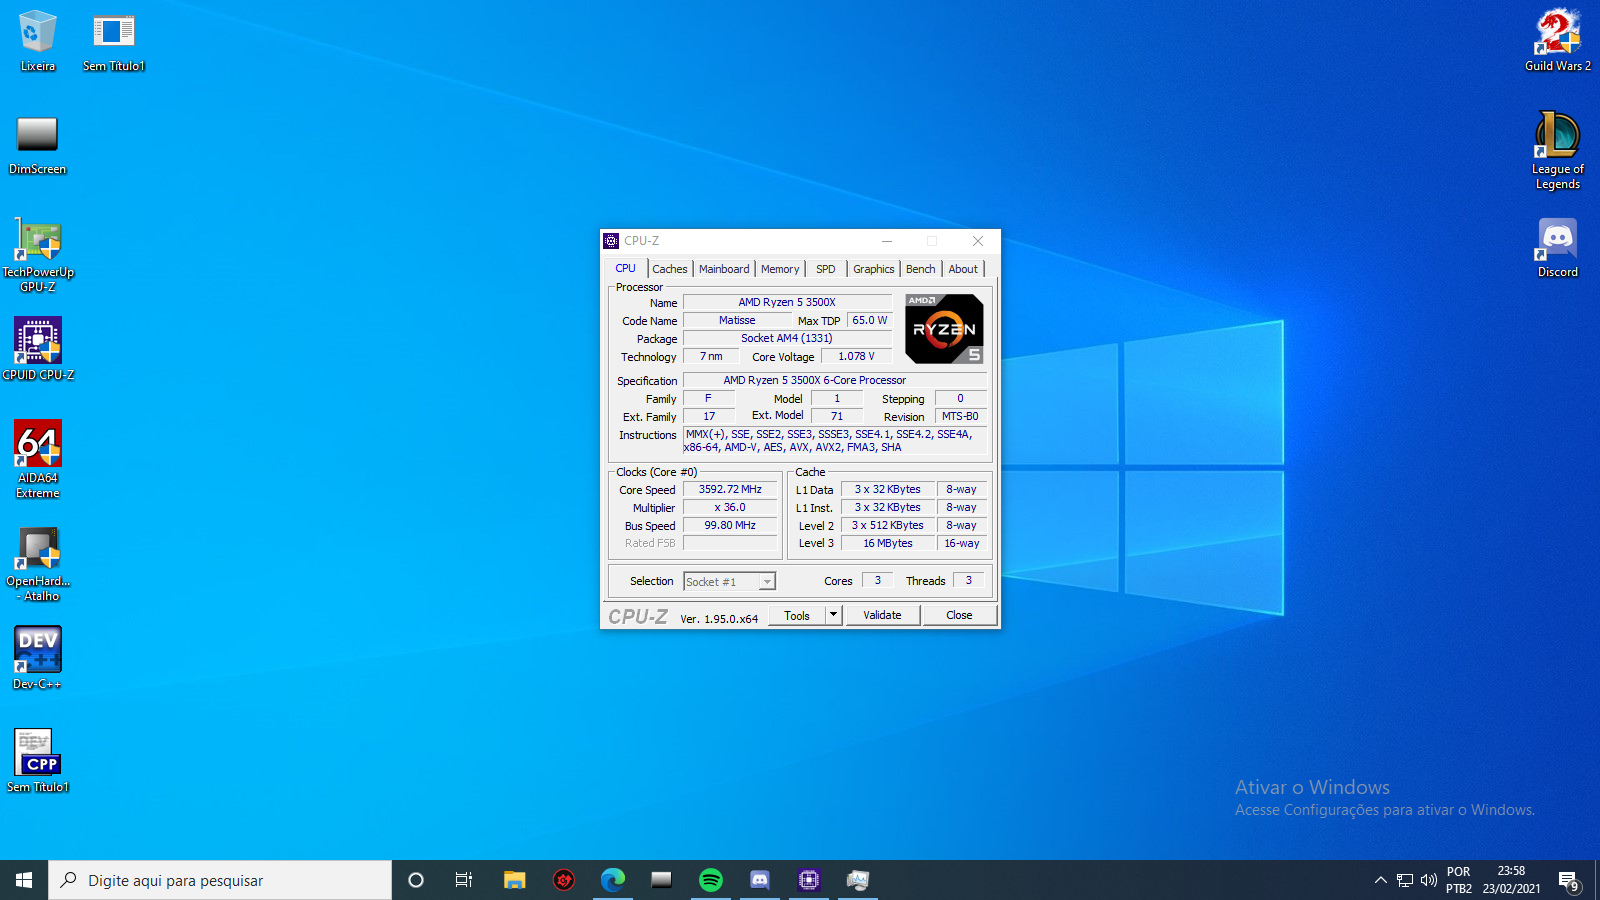Show hidden tray icons chevron
This screenshot has width=1600, height=900.
pyautogui.click(x=1381, y=880)
